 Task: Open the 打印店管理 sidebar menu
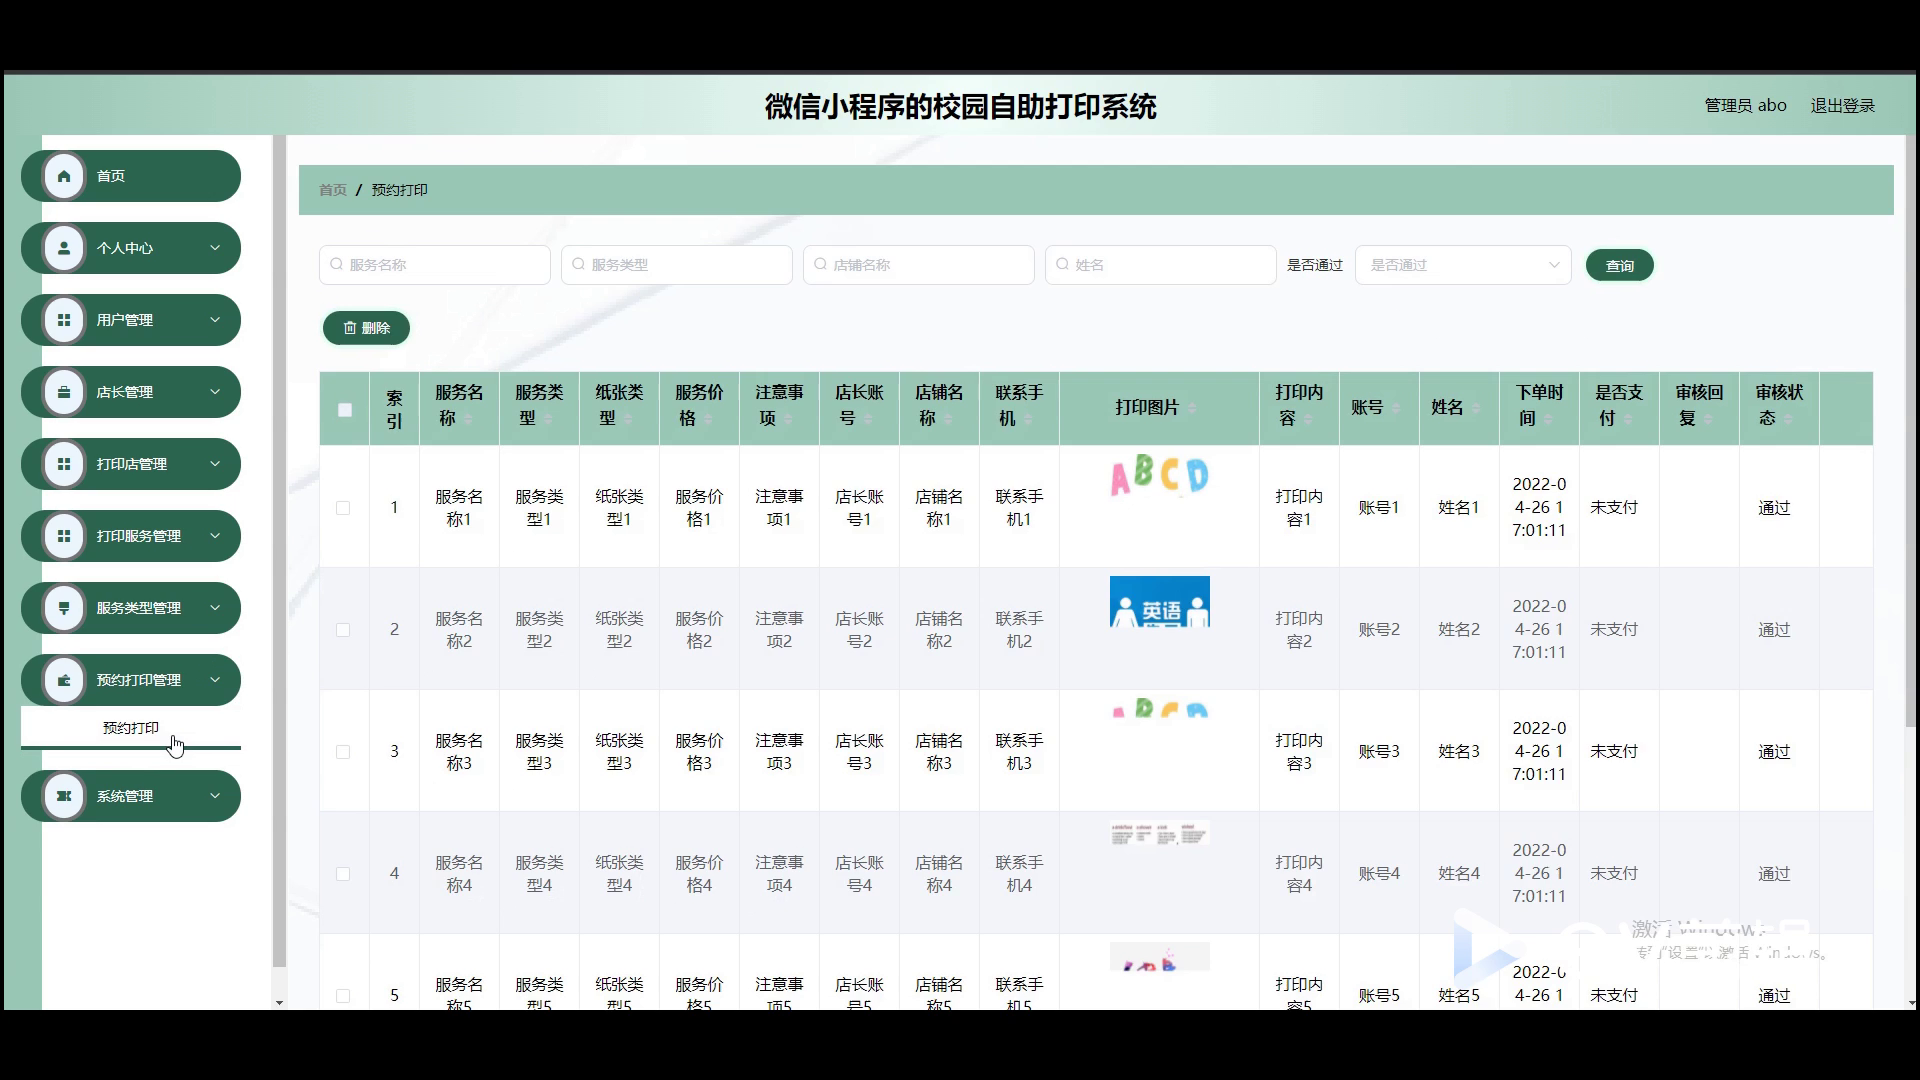point(131,464)
